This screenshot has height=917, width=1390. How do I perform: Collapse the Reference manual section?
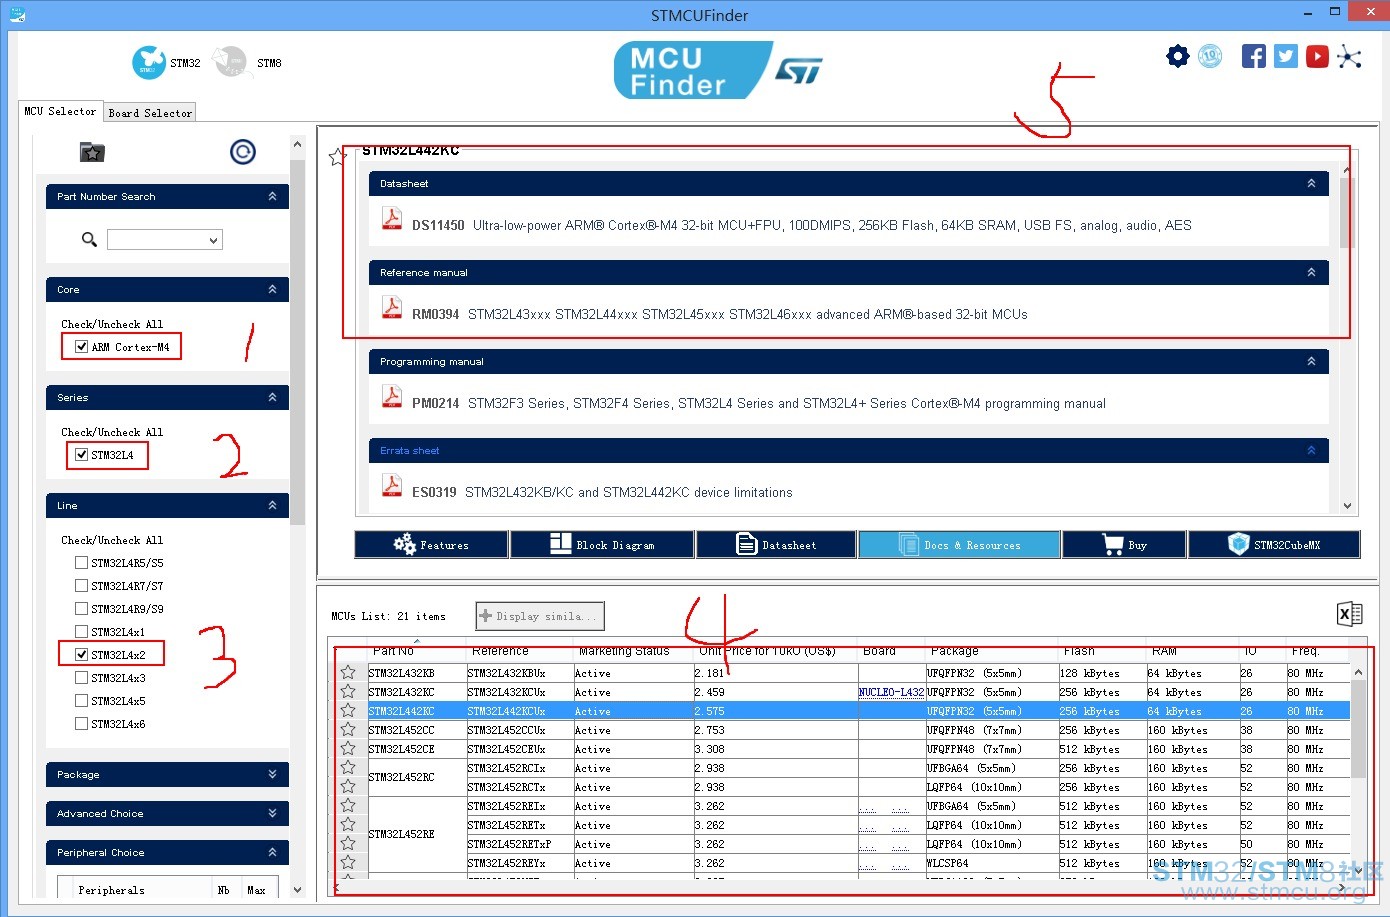pyautogui.click(x=1311, y=272)
